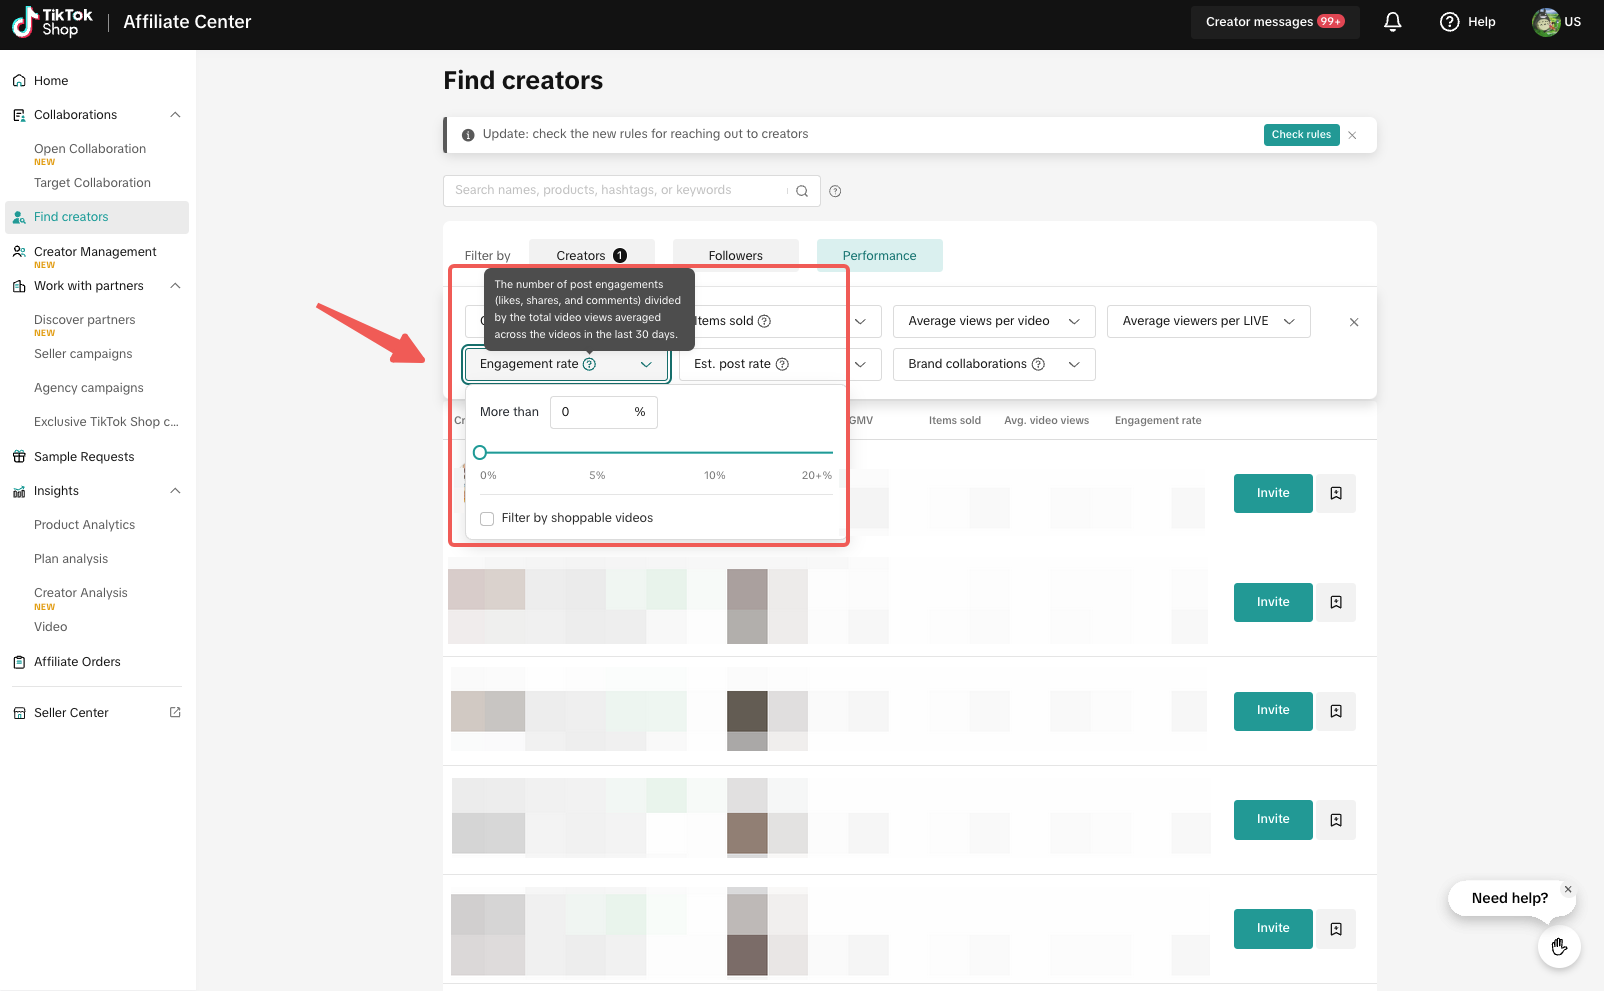This screenshot has width=1604, height=991.
Task: Click the Help question mark icon
Action: [1449, 22]
